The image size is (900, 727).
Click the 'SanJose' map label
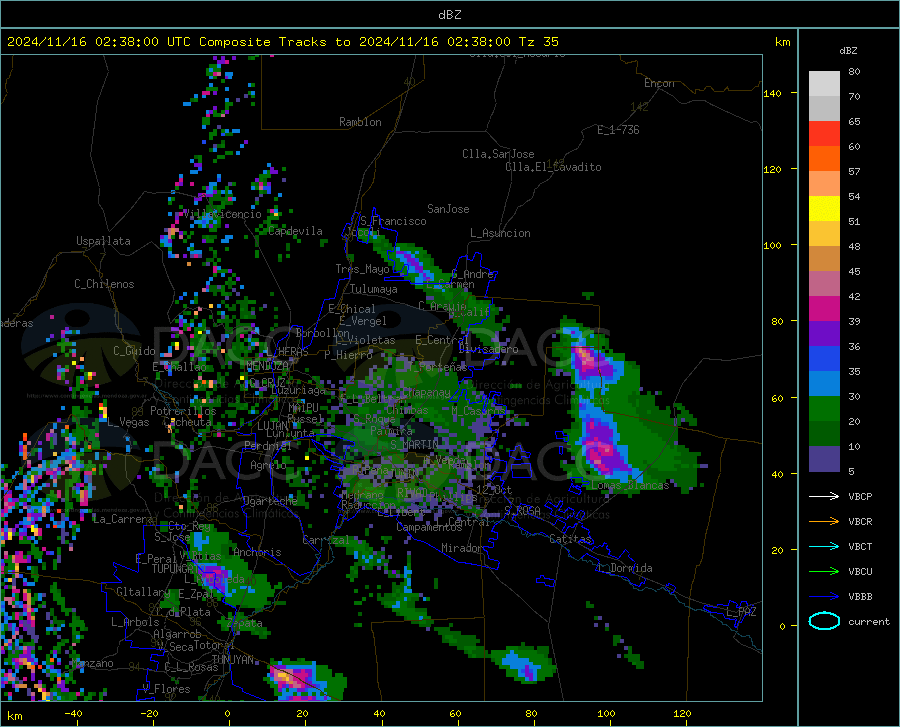click(448, 209)
